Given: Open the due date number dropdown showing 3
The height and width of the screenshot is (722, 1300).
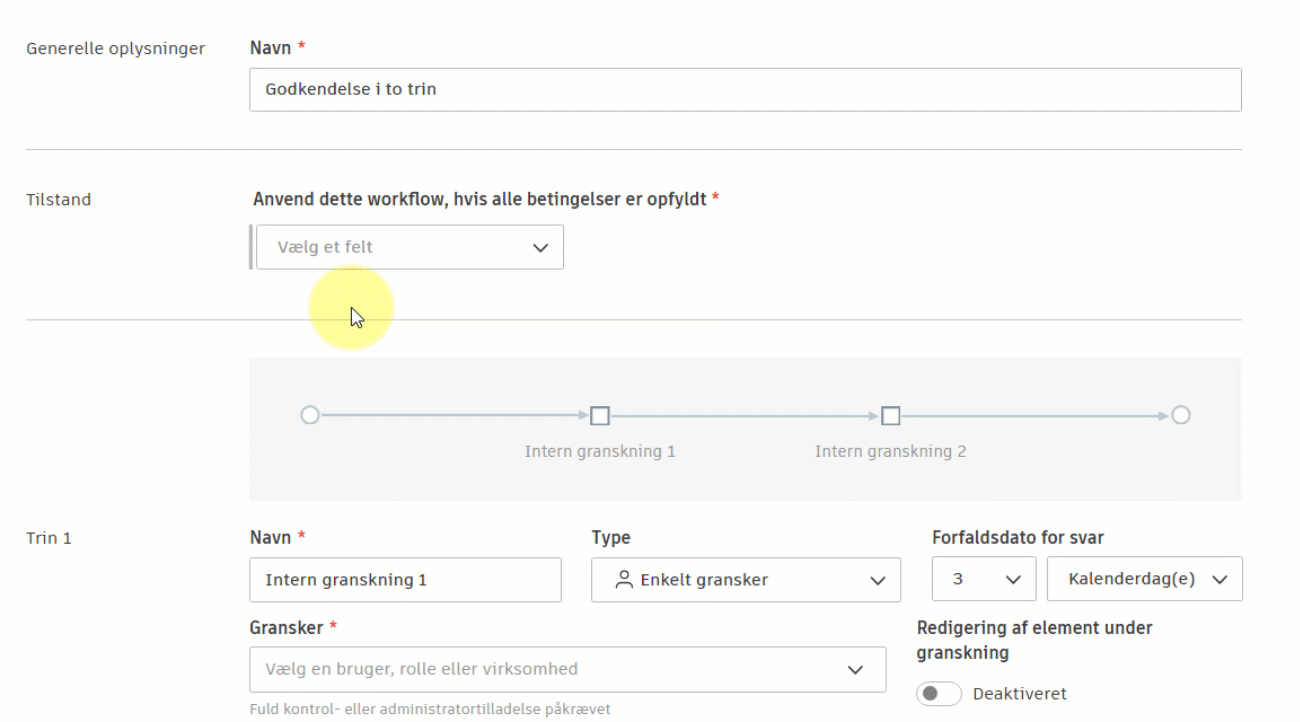Looking at the screenshot, I should click(x=983, y=578).
